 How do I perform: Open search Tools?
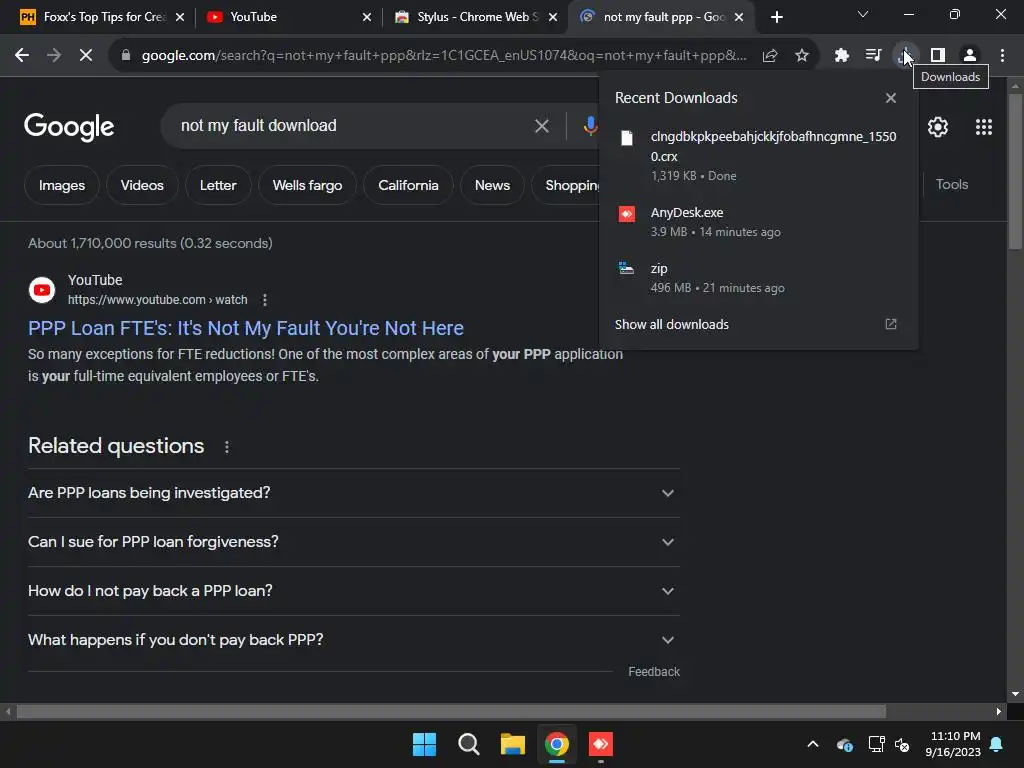[x=952, y=184]
